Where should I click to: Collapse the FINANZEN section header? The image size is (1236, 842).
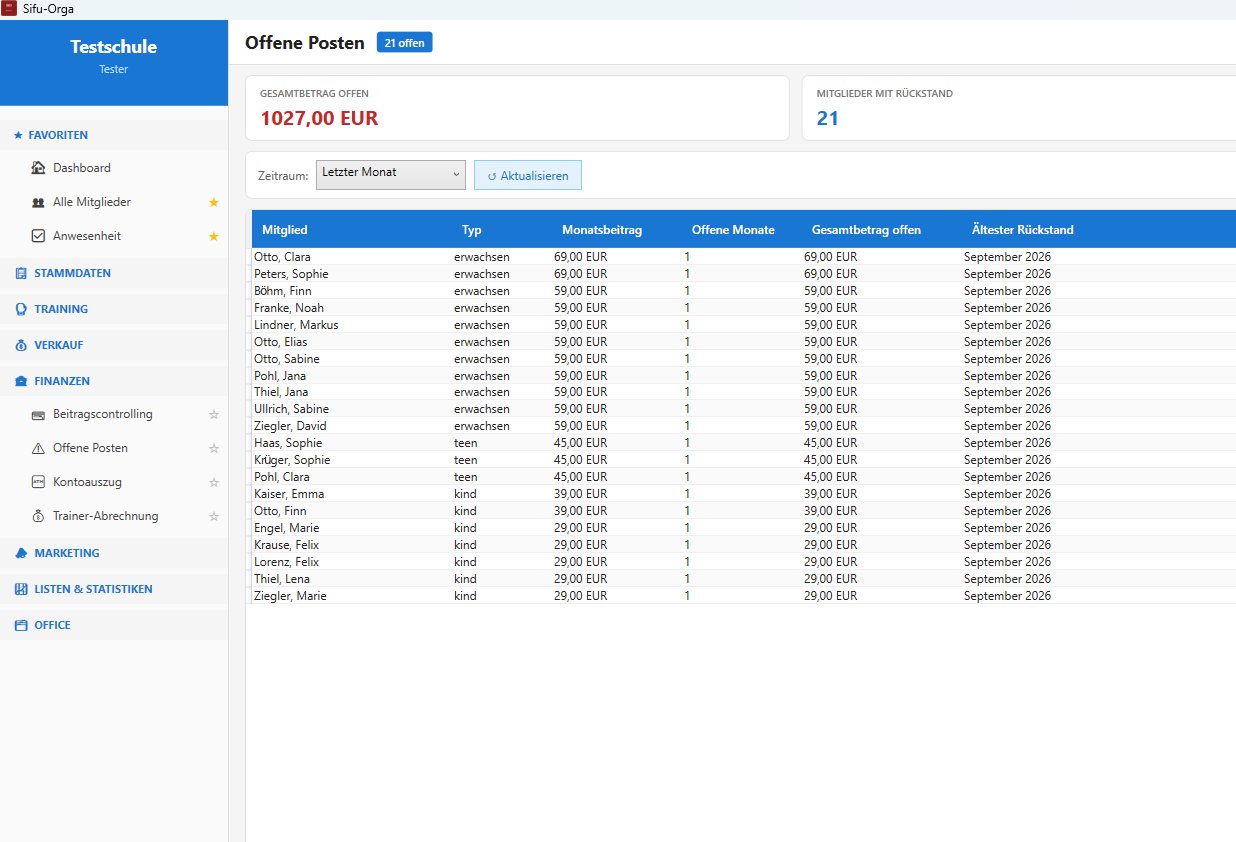click(x=114, y=381)
